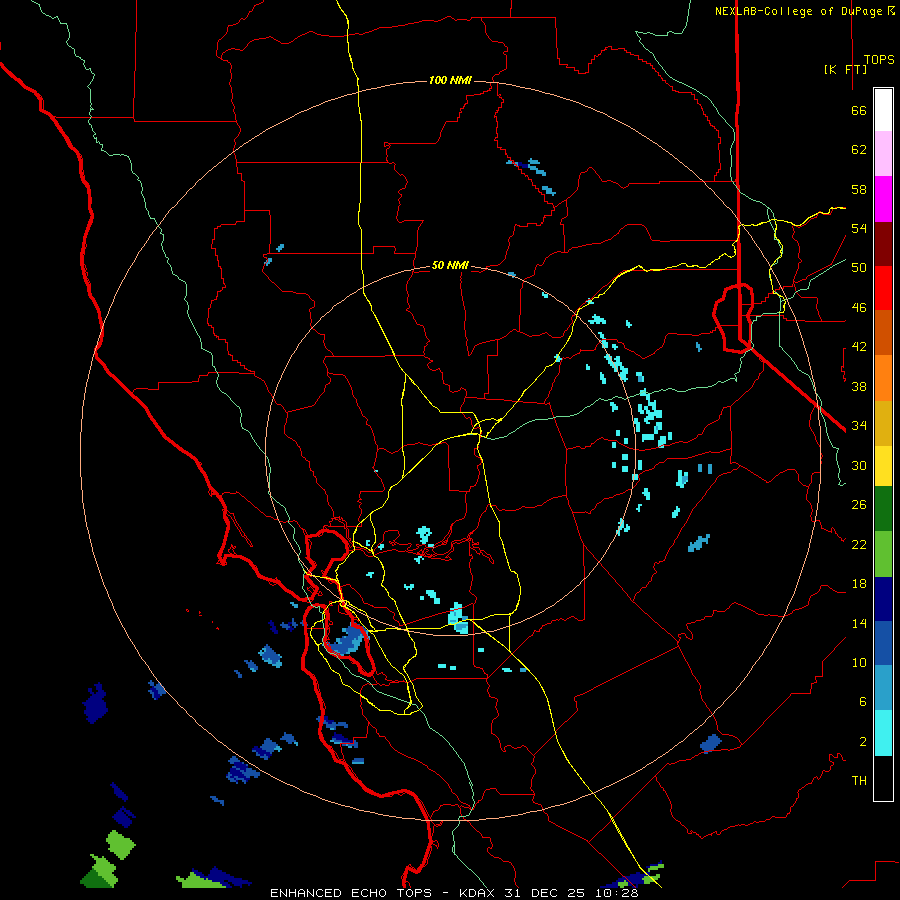Select the bright red legend swatch
This screenshot has height=900, width=900.
(x=883, y=288)
